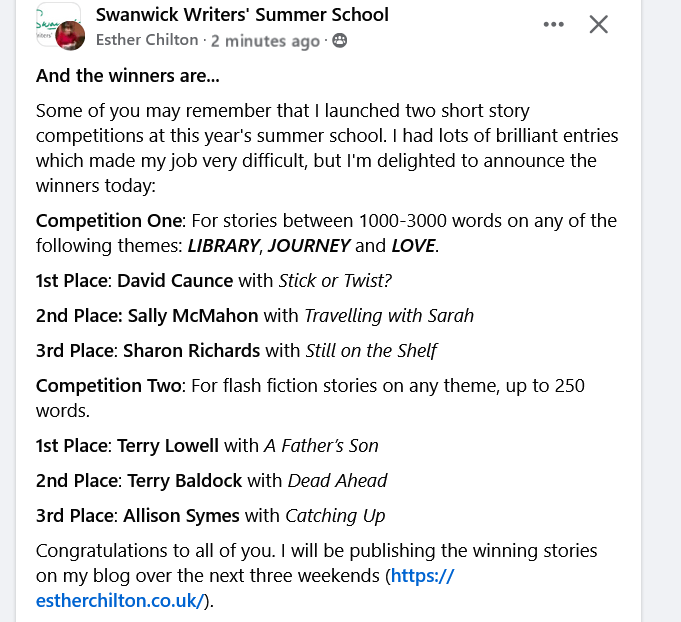This screenshot has width=681, height=622.
Task: Click the post audience group icon
Action: [x=340, y=41]
